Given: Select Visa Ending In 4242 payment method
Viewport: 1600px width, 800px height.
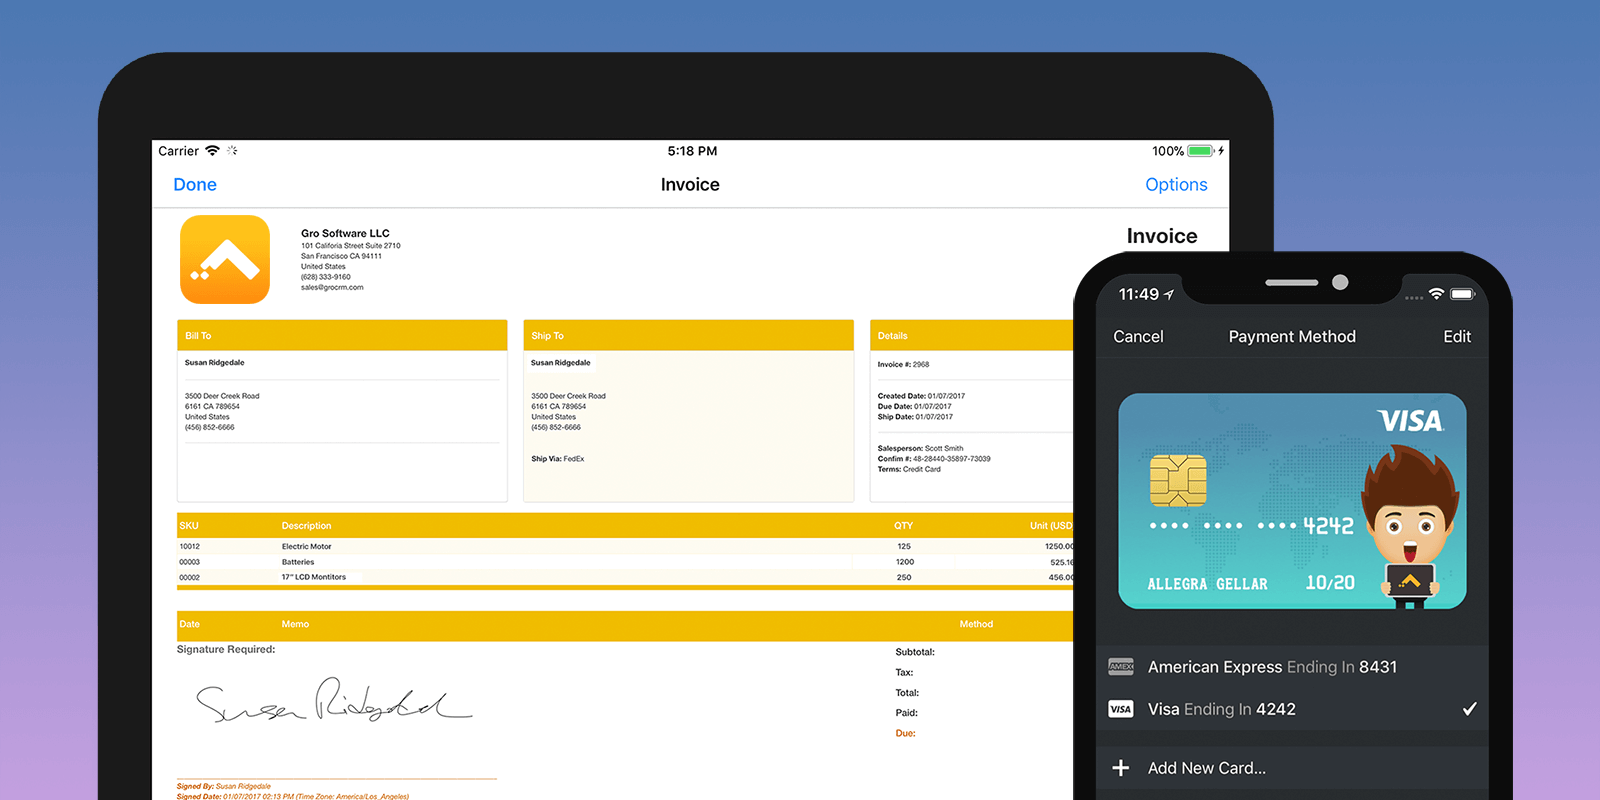Looking at the screenshot, I should (1222, 709).
